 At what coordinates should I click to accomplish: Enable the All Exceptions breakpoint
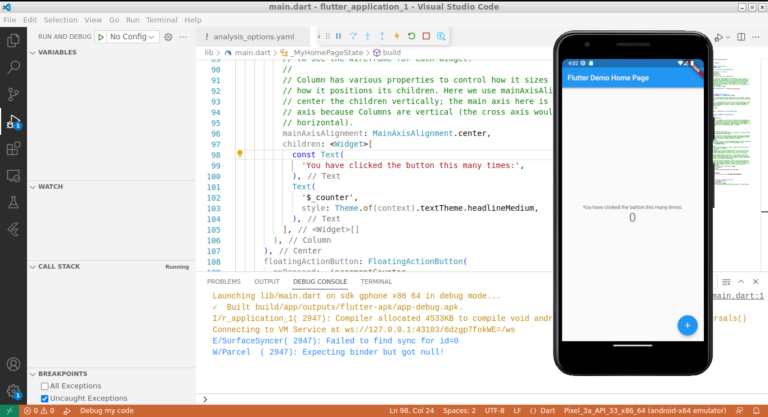tap(45, 386)
